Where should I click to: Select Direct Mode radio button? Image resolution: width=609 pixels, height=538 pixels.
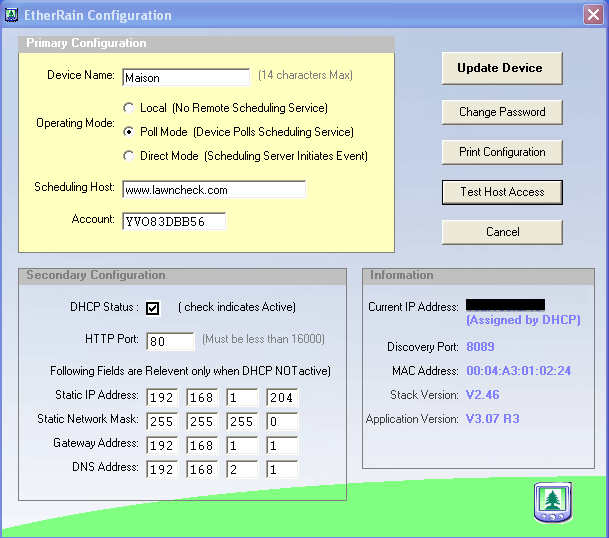click(129, 156)
